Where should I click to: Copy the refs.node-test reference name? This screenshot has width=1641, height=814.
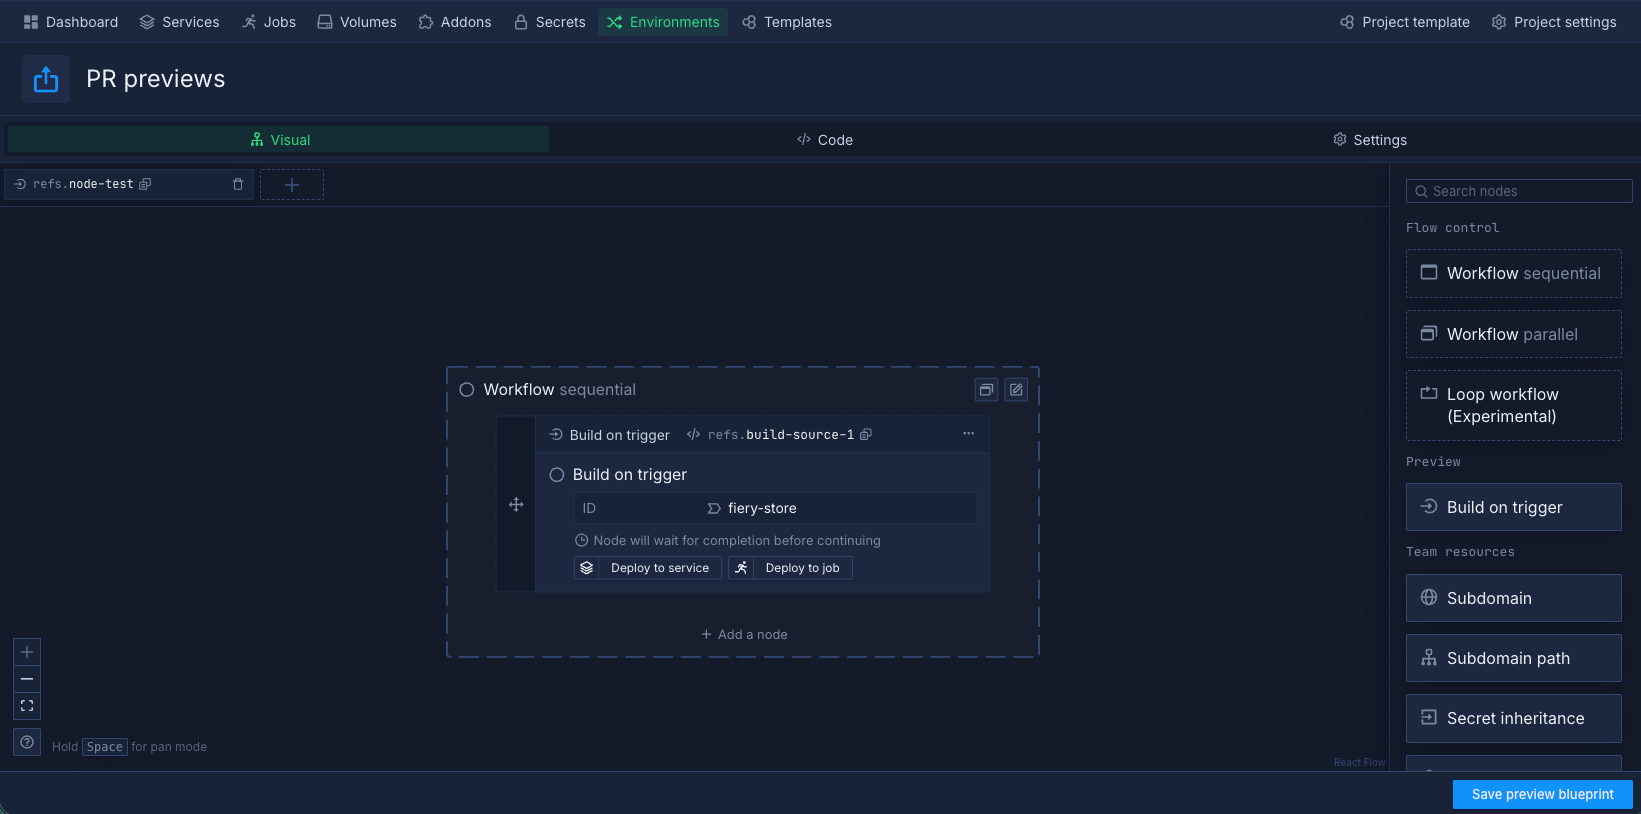145,184
